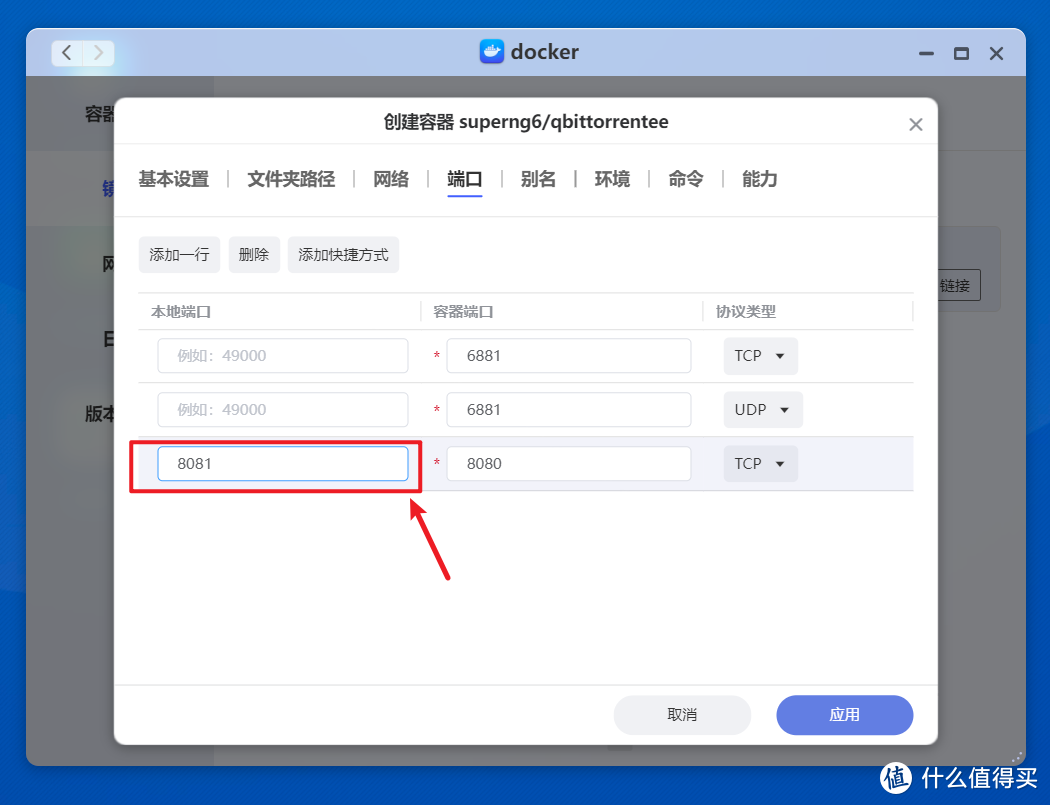Maximize the docker window
The image size is (1050, 805).
pyautogui.click(x=961, y=54)
